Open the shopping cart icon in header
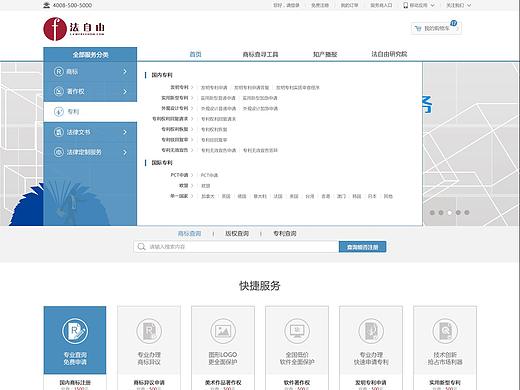The image size is (520, 390). 418,28
